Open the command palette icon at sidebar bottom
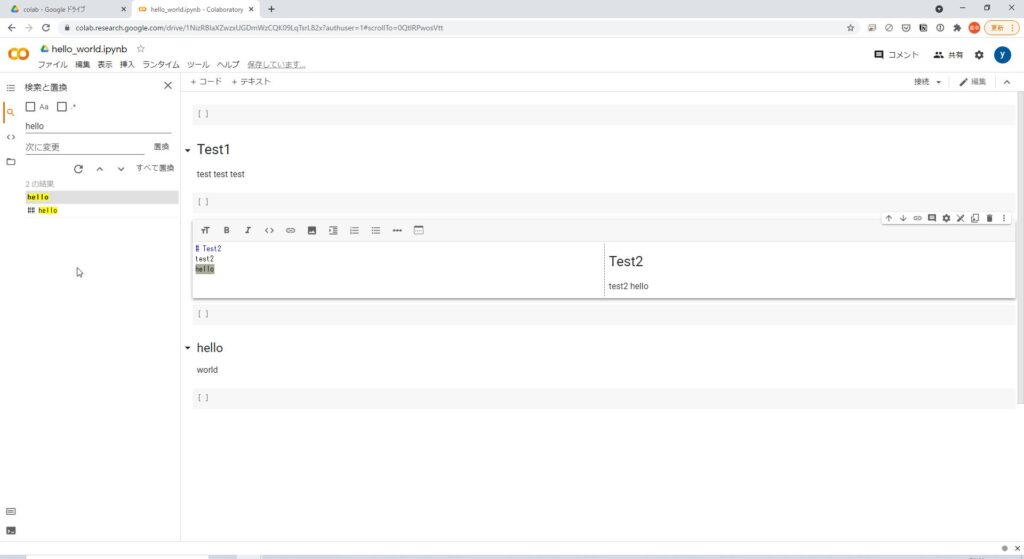Screen dimensions: 1024x559 coord(10,511)
